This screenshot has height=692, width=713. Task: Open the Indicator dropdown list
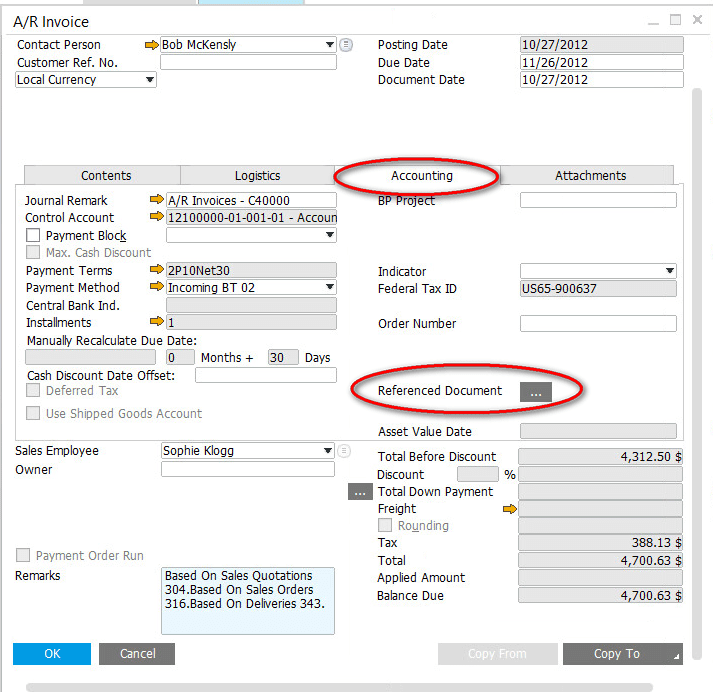(670, 271)
